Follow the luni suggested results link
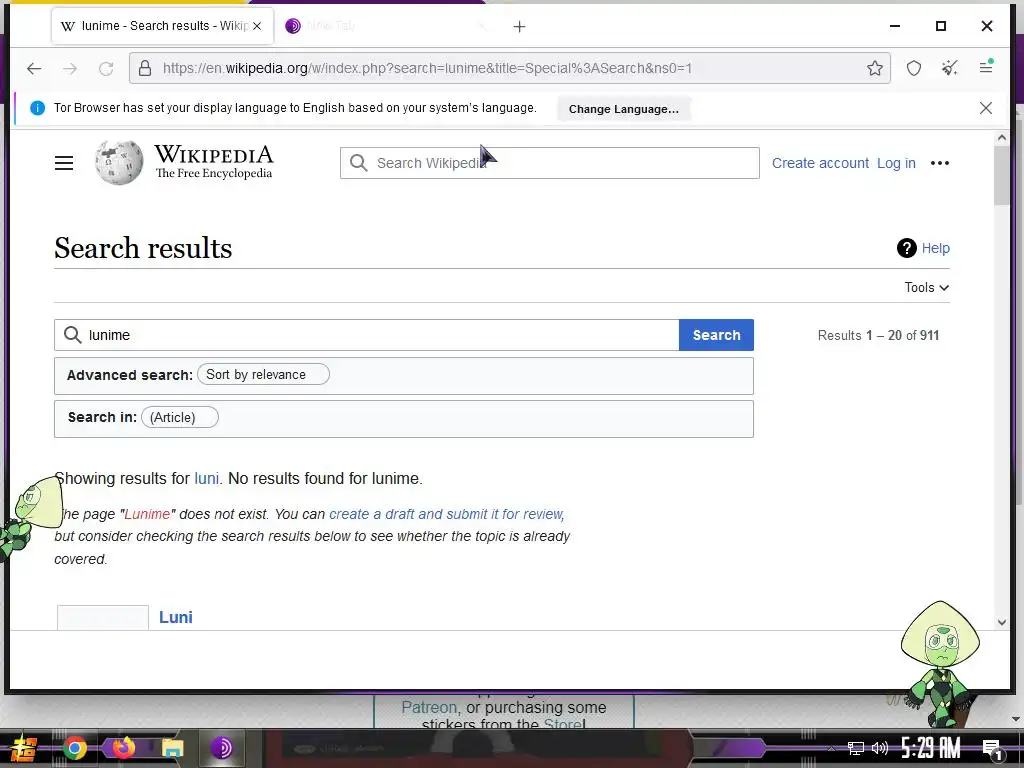The height and width of the screenshot is (768, 1024). pyautogui.click(x=206, y=479)
